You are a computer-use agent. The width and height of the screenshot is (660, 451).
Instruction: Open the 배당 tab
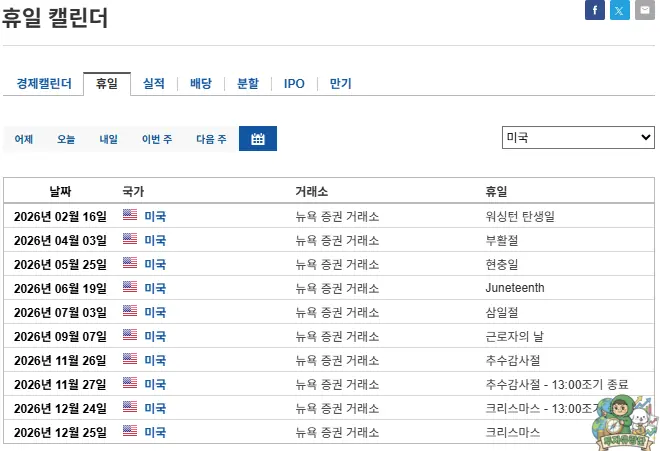click(201, 84)
